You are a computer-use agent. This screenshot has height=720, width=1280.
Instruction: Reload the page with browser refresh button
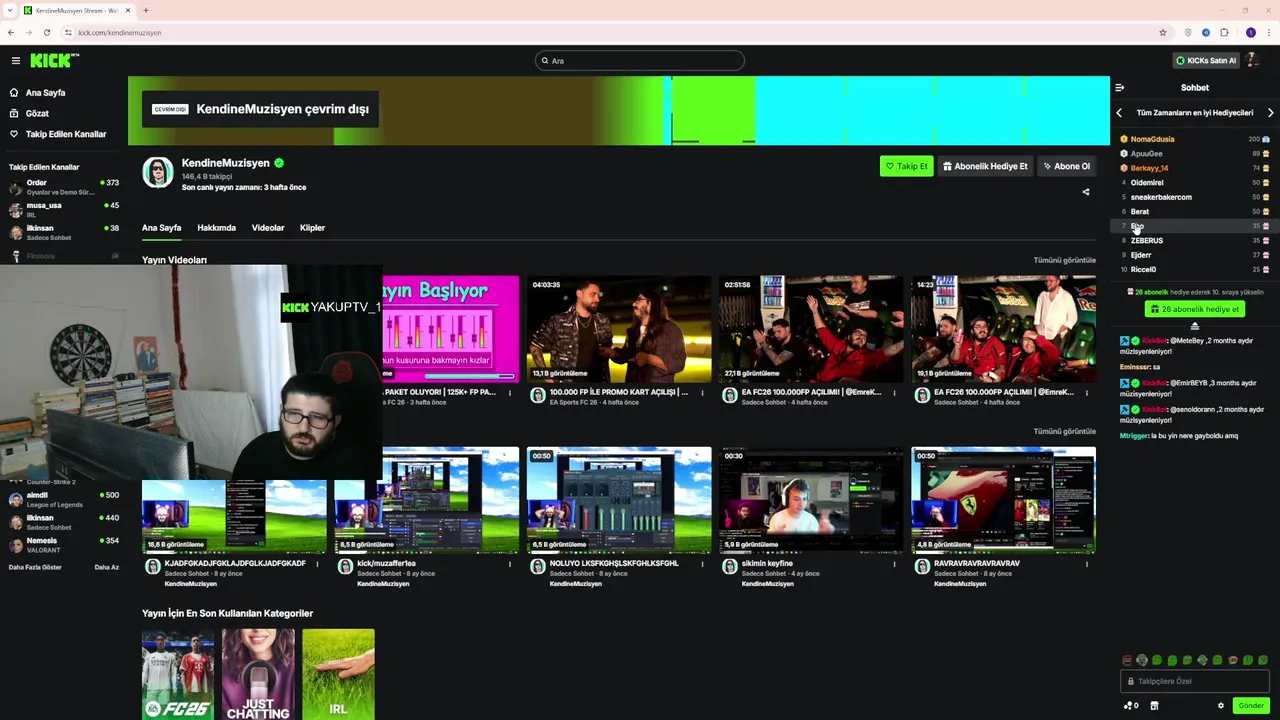pyautogui.click(x=46, y=32)
